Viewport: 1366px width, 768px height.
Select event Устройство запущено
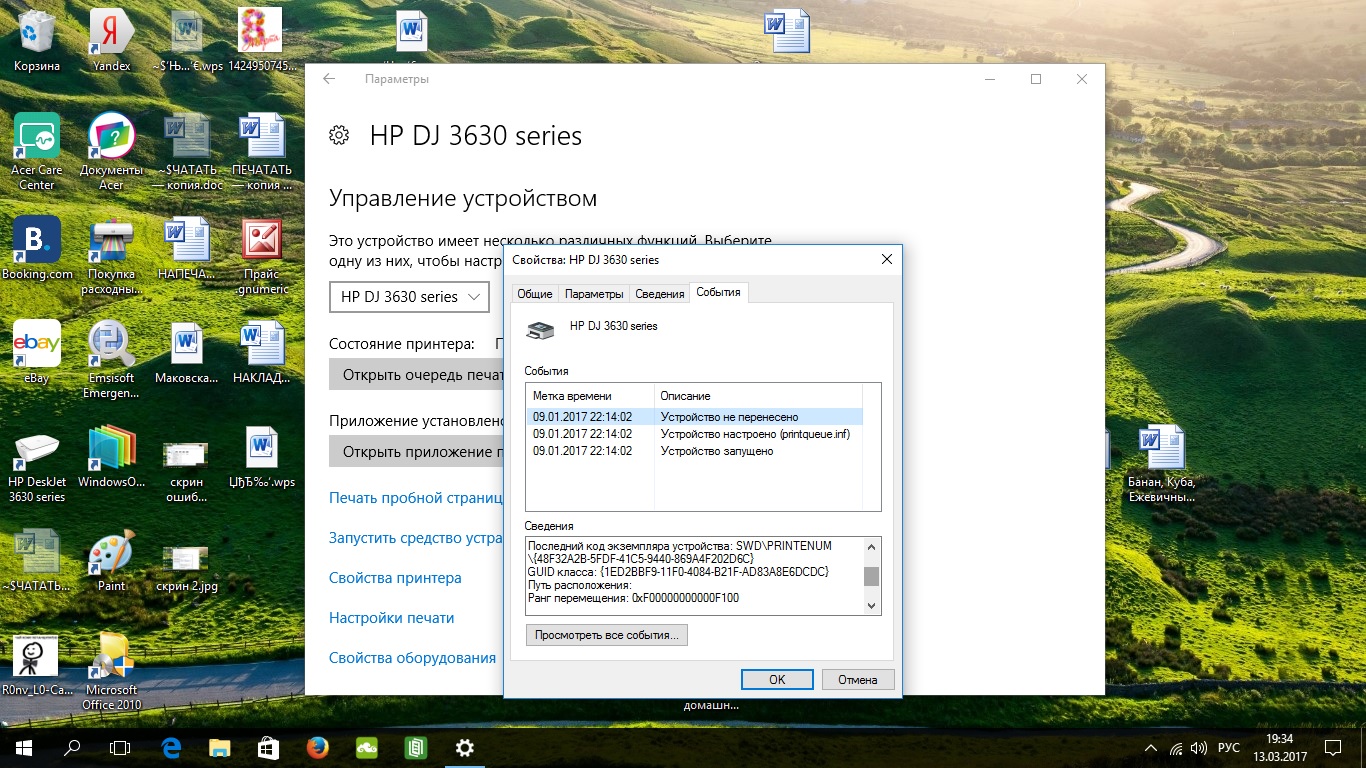click(694, 451)
